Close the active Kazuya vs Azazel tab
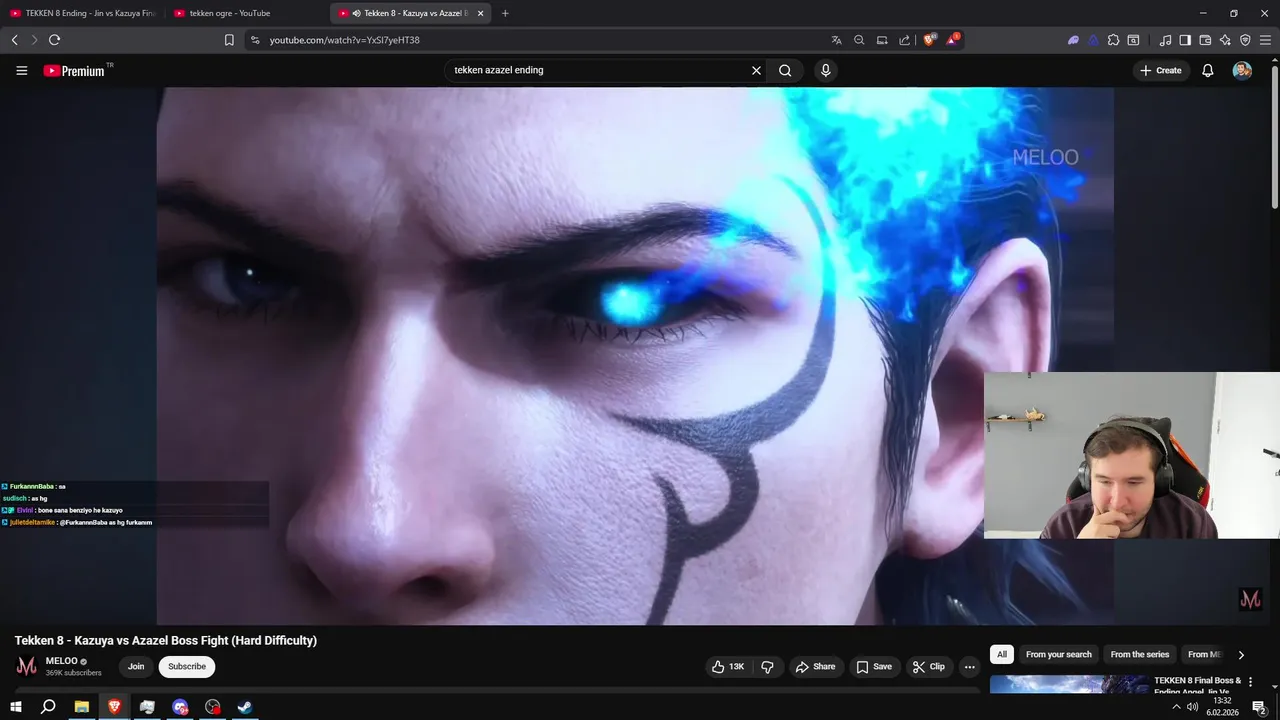The image size is (1280, 720). pos(481,13)
